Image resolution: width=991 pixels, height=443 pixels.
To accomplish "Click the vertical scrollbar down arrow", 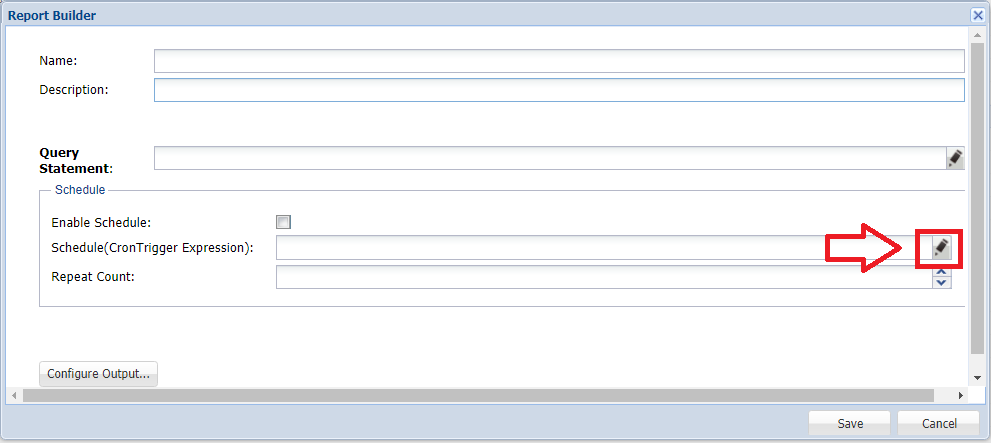I will coord(977,378).
